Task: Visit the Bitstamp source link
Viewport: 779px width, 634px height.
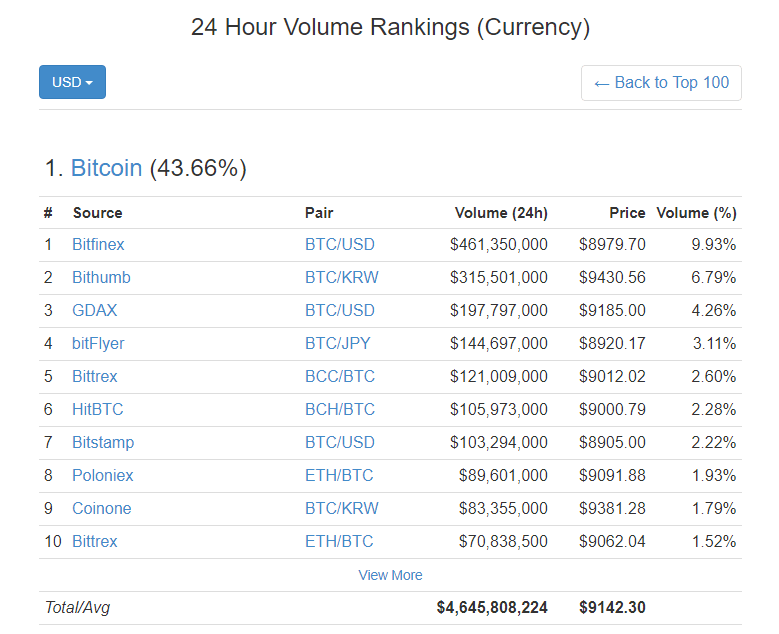Action: [x=102, y=442]
